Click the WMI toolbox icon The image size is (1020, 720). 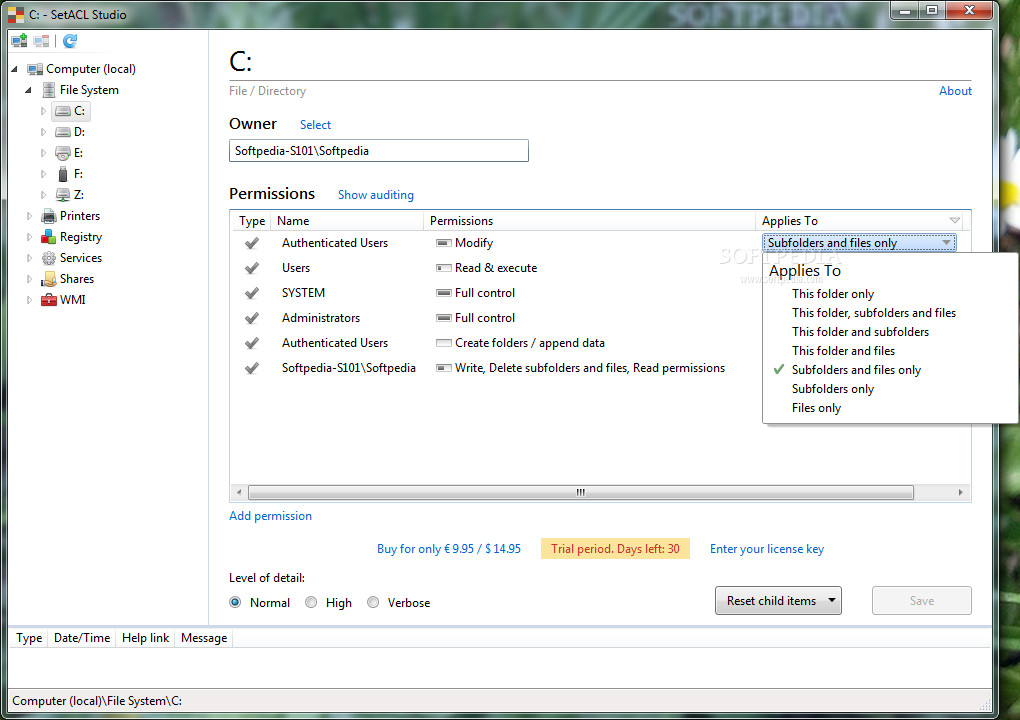point(49,300)
